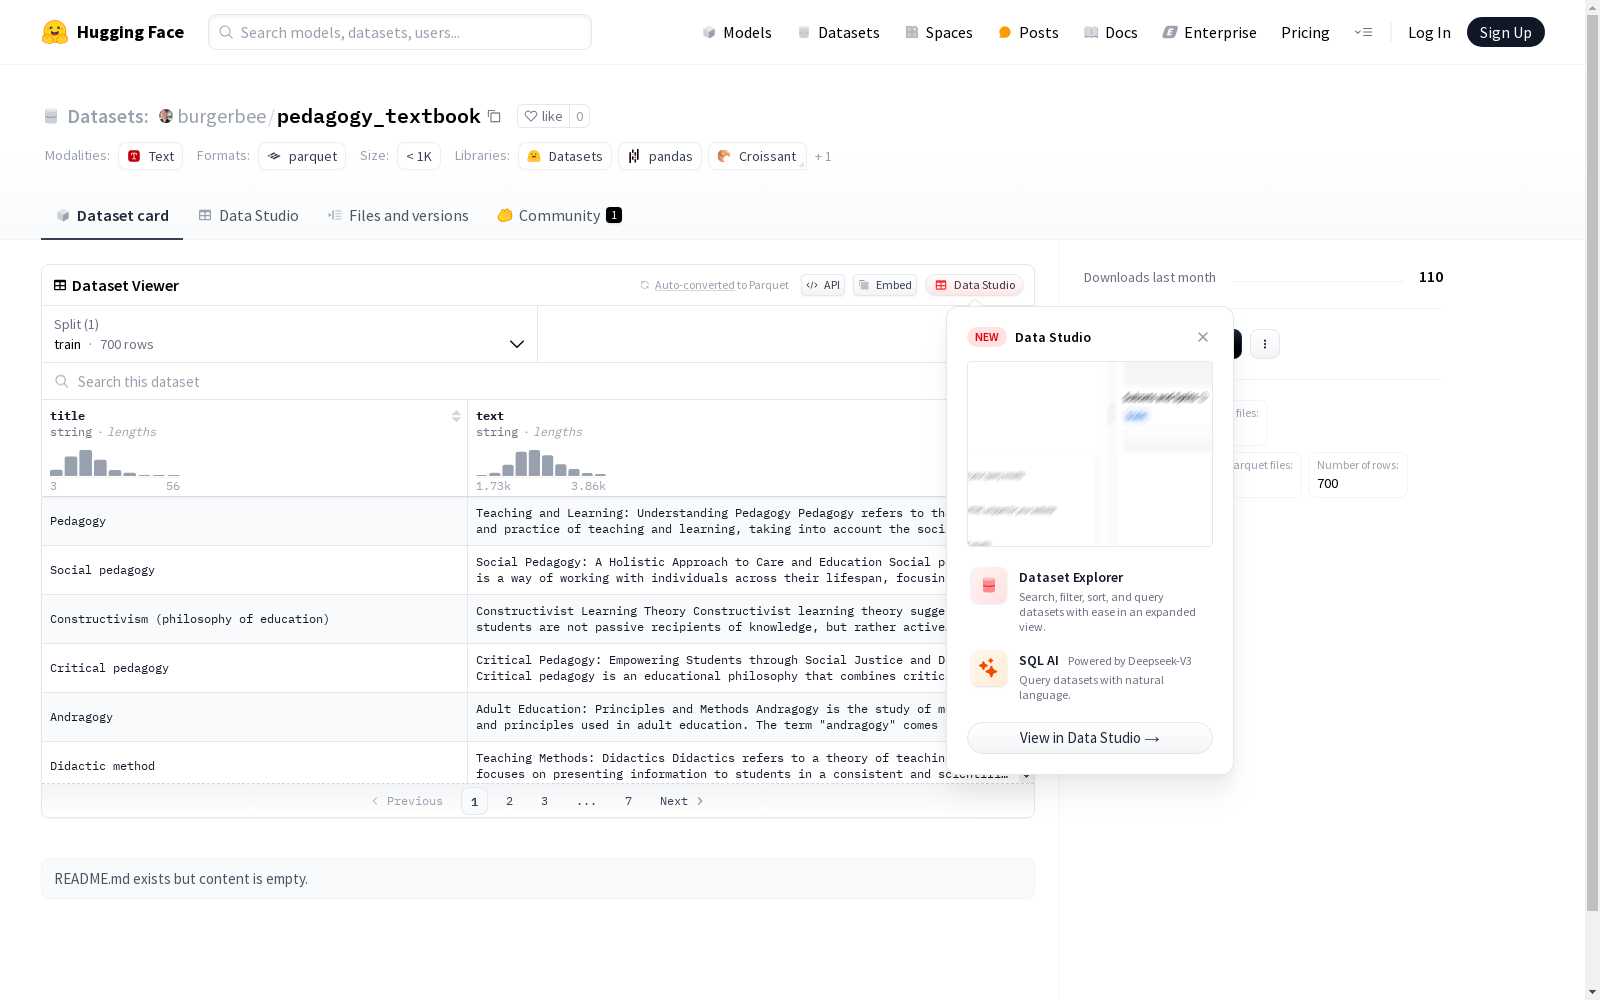The height and width of the screenshot is (1000, 1600).
Task: Select the 'Critical pedagogy' title cell
Action: pyautogui.click(x=255, y=668)
